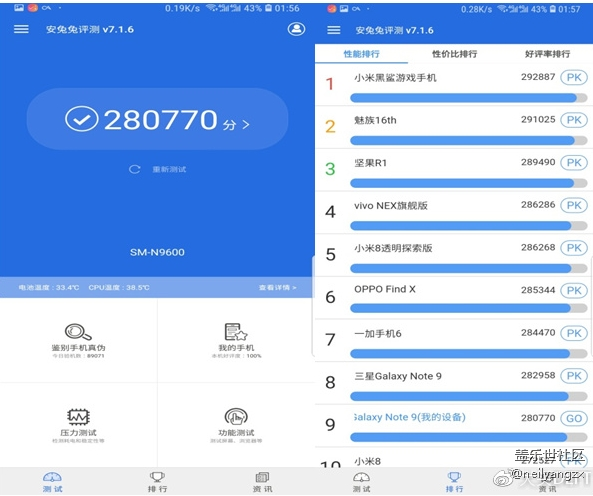Click PK button for 三星Galaxy Note 9
Image resolution: width=593 pixels, height=496 pixels.
point(574,376)
